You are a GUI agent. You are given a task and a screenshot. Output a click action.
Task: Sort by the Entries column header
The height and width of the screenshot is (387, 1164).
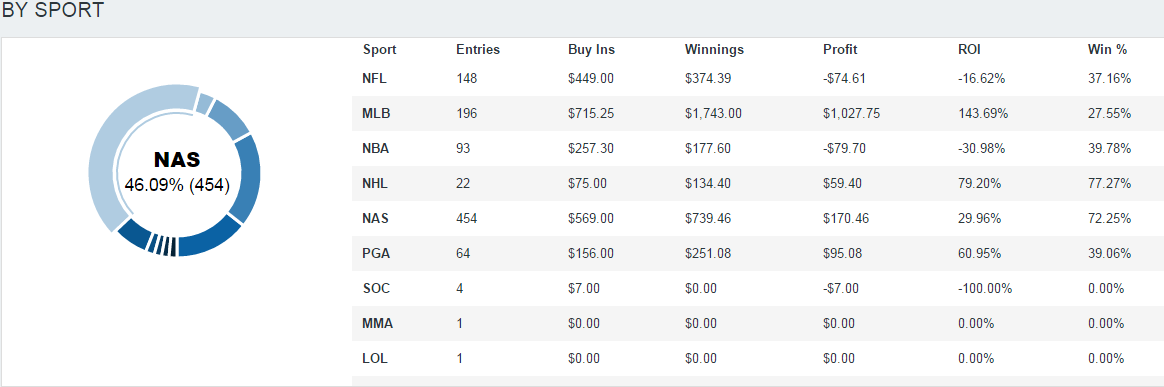click(478, 50)
